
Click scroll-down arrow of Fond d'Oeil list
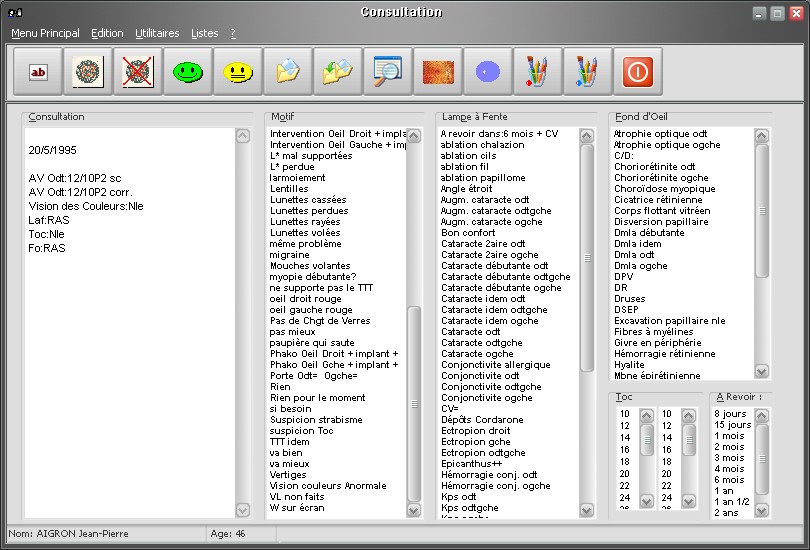(x=761, y=371)
